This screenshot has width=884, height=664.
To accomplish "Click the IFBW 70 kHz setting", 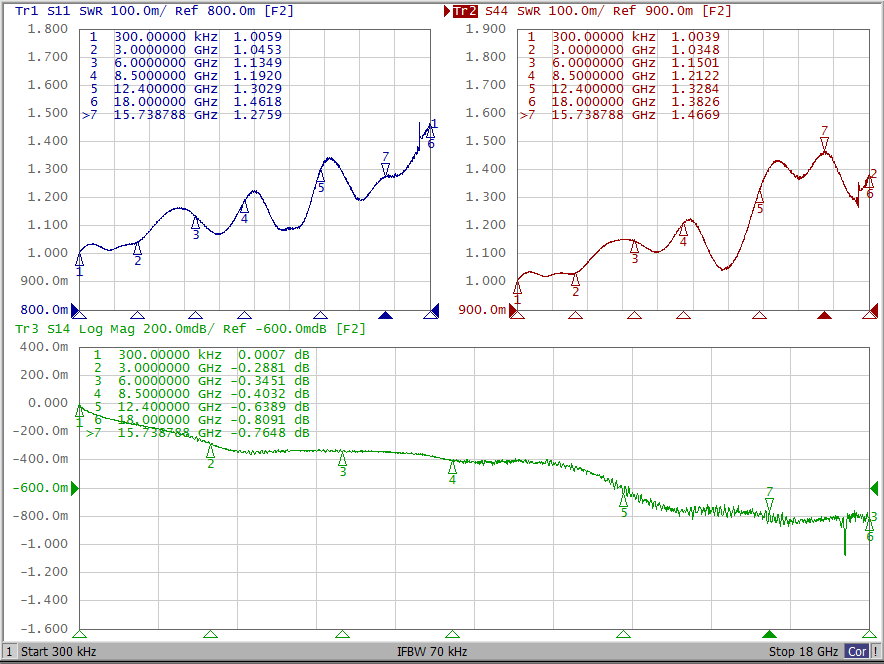I will pyautogui.click(x=432, y=652).
